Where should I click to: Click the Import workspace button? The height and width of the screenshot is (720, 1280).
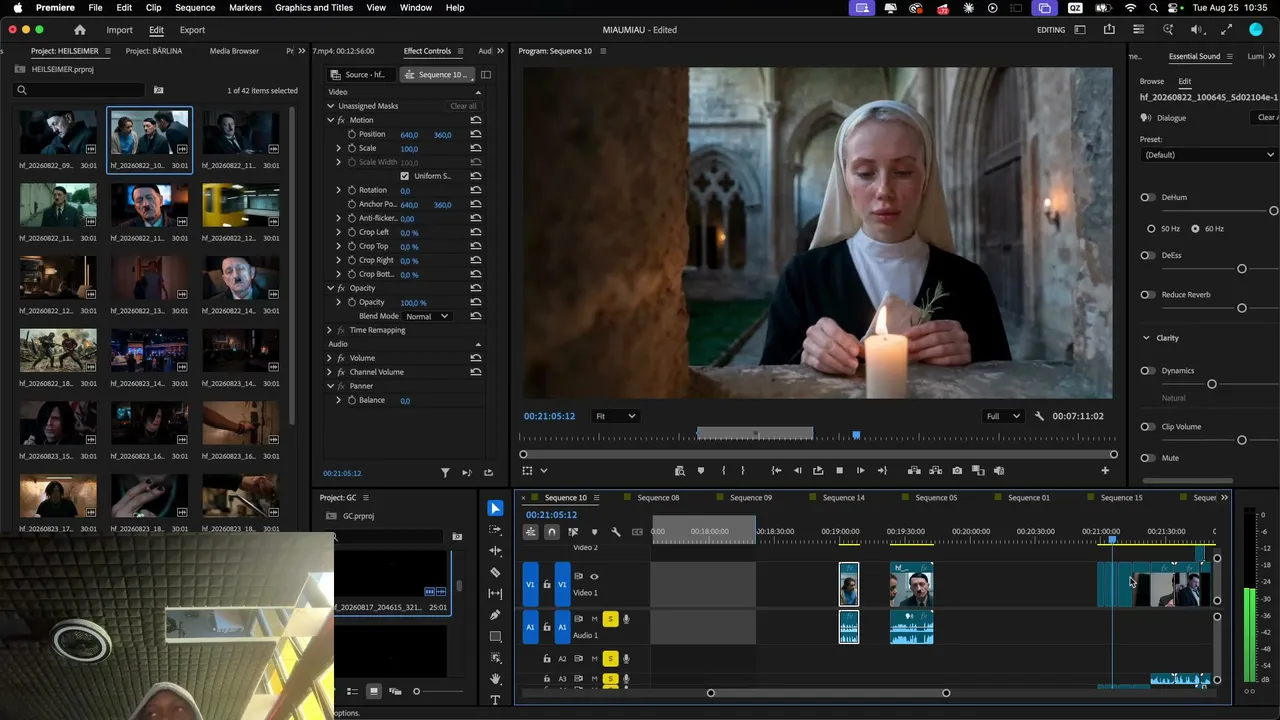coord(119,30)
